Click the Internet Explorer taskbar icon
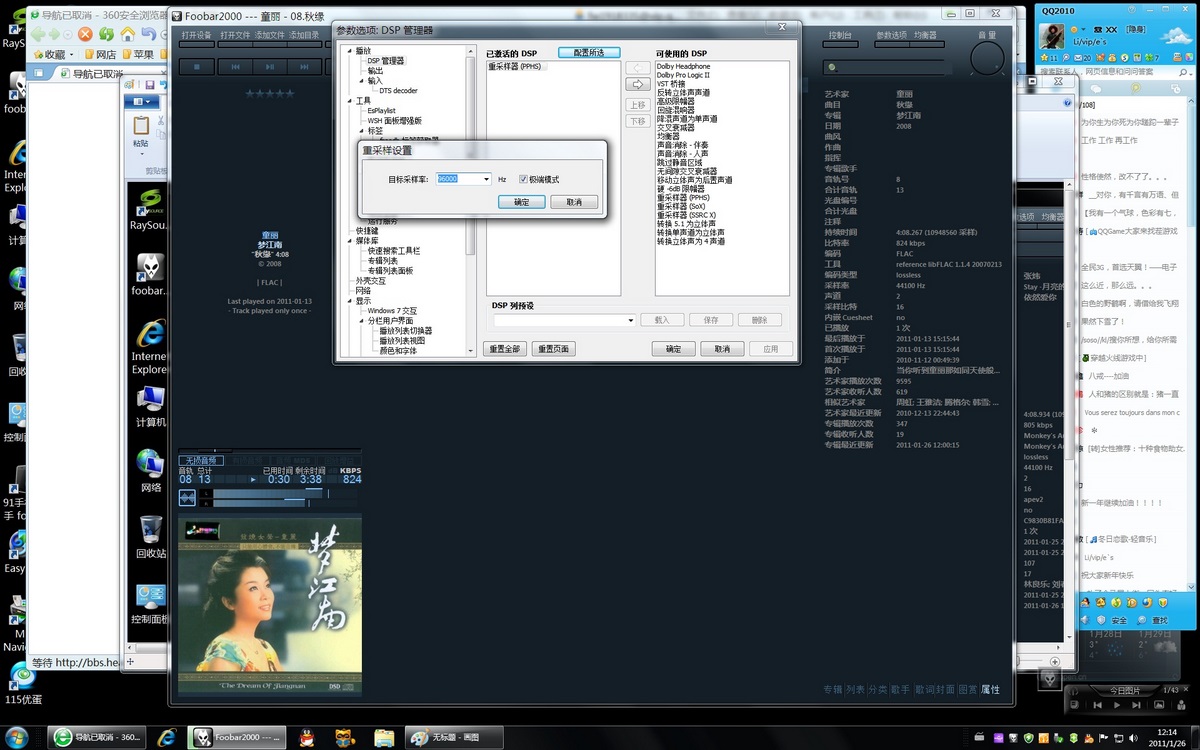The height and width of the screenshot is (750, 1200). pyautogui.click(x=166, y=737)
